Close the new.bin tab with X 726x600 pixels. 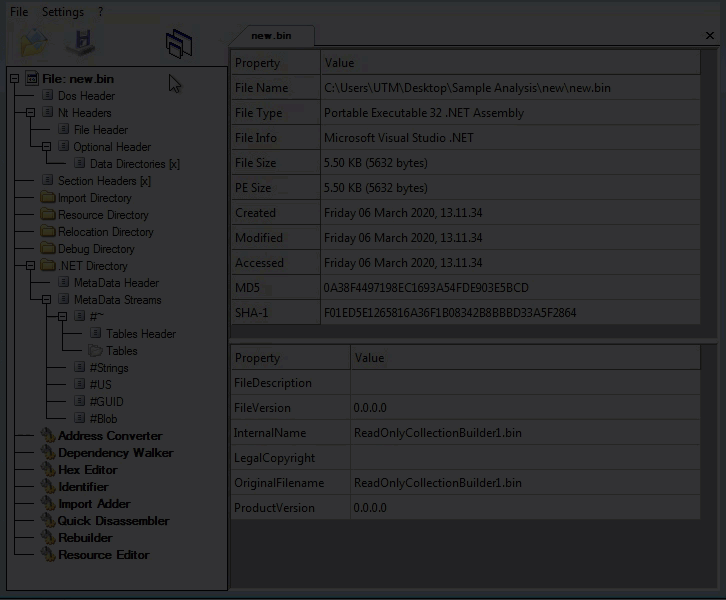click(710, 36)
